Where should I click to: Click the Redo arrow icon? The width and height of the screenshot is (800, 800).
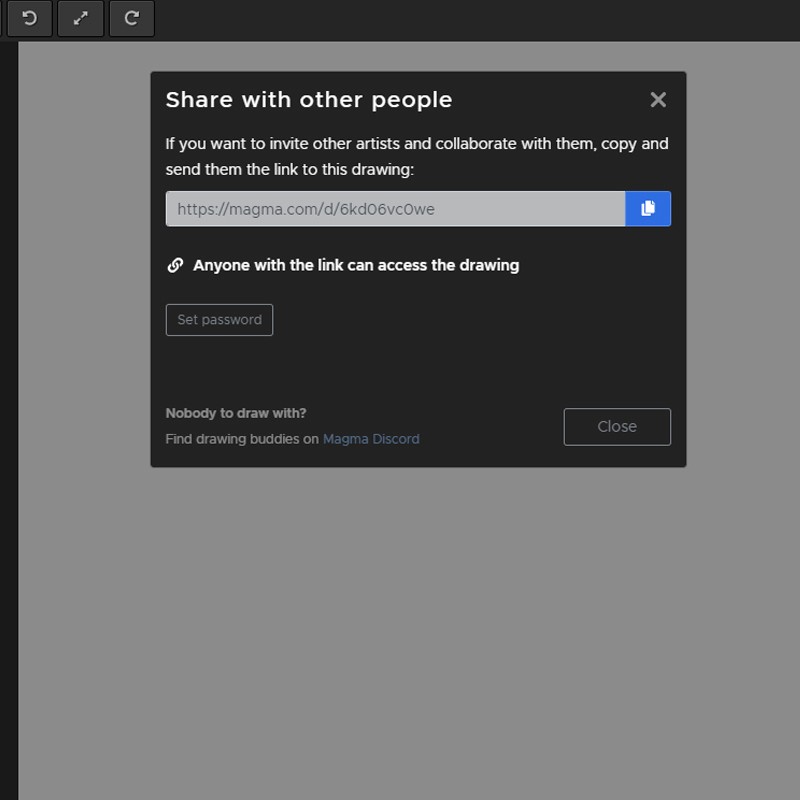tap(131, 18)
